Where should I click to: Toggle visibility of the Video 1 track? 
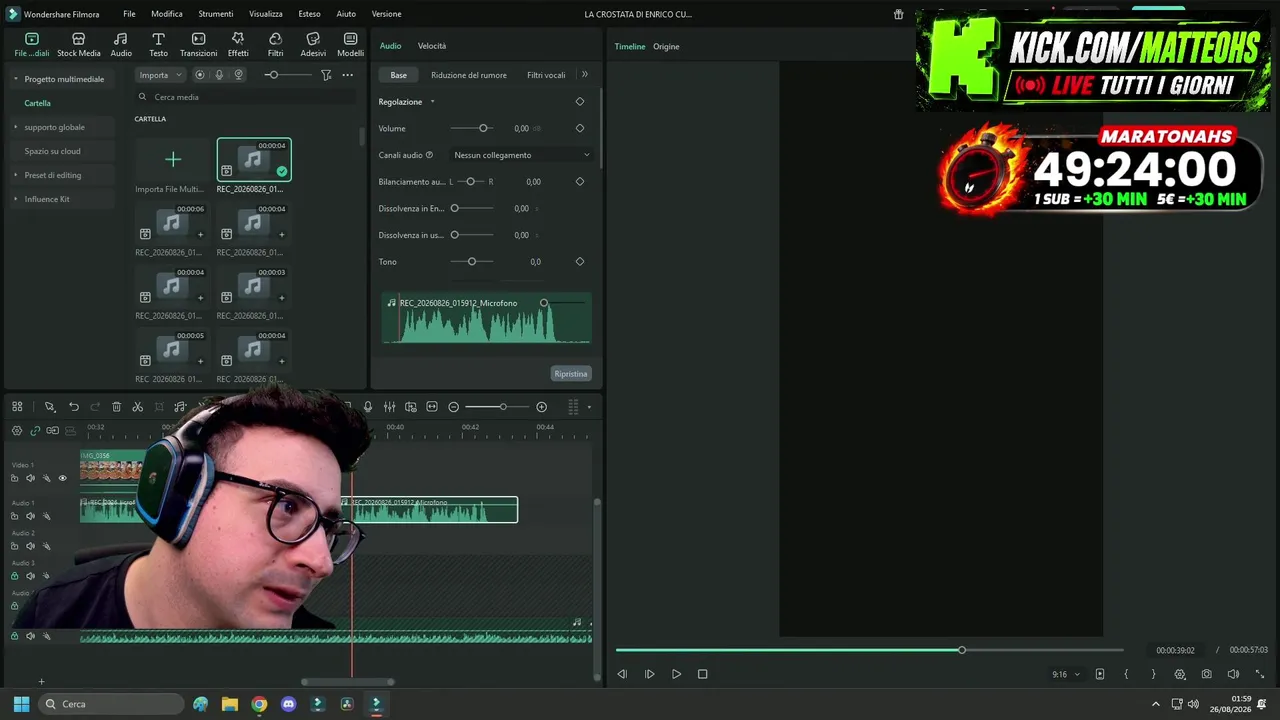(x=62, y=478)
